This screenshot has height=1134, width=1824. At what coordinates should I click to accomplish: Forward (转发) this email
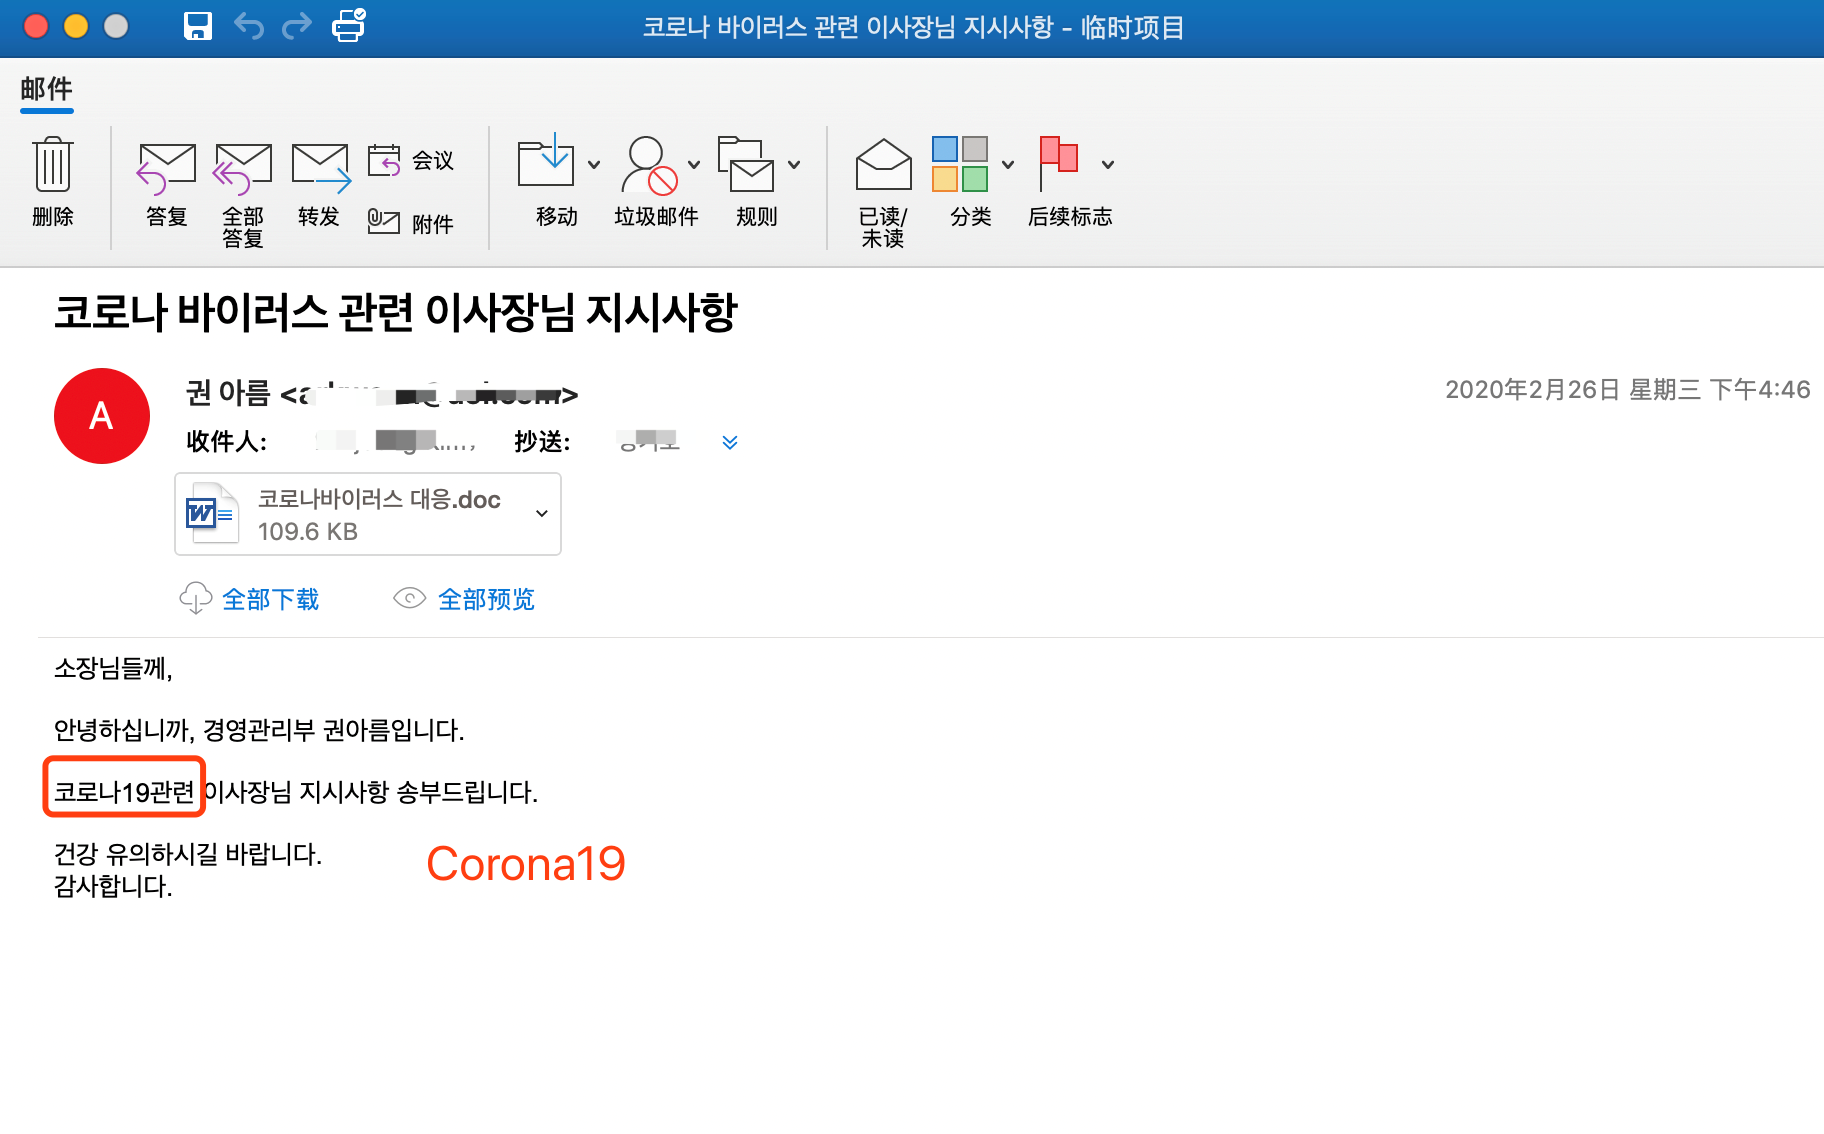tap(320, 184)
